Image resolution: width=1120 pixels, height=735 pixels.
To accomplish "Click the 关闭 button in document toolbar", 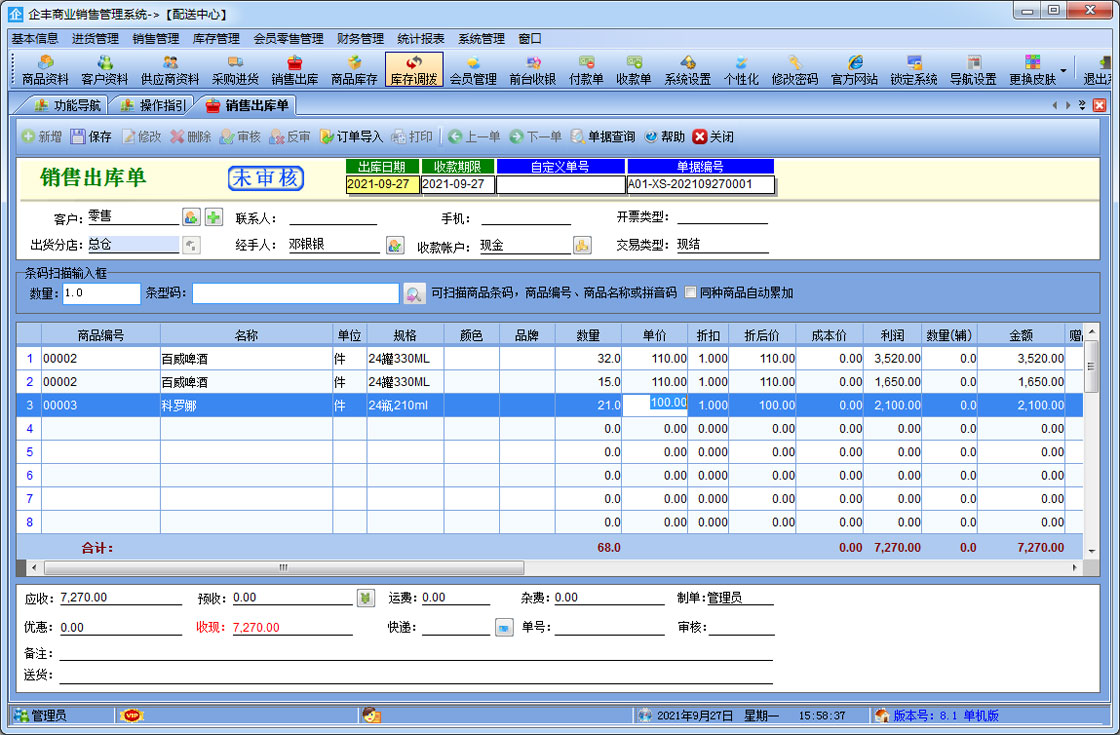I will pos(713,137).
